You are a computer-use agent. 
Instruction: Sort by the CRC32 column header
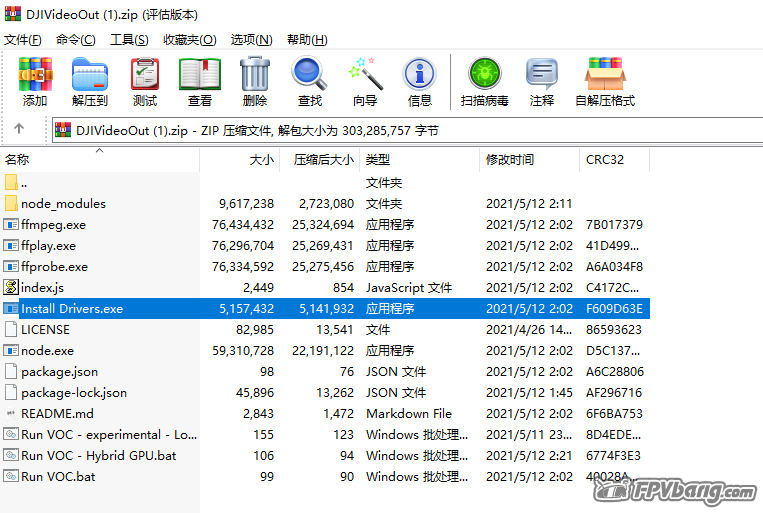tap(614, 160)
